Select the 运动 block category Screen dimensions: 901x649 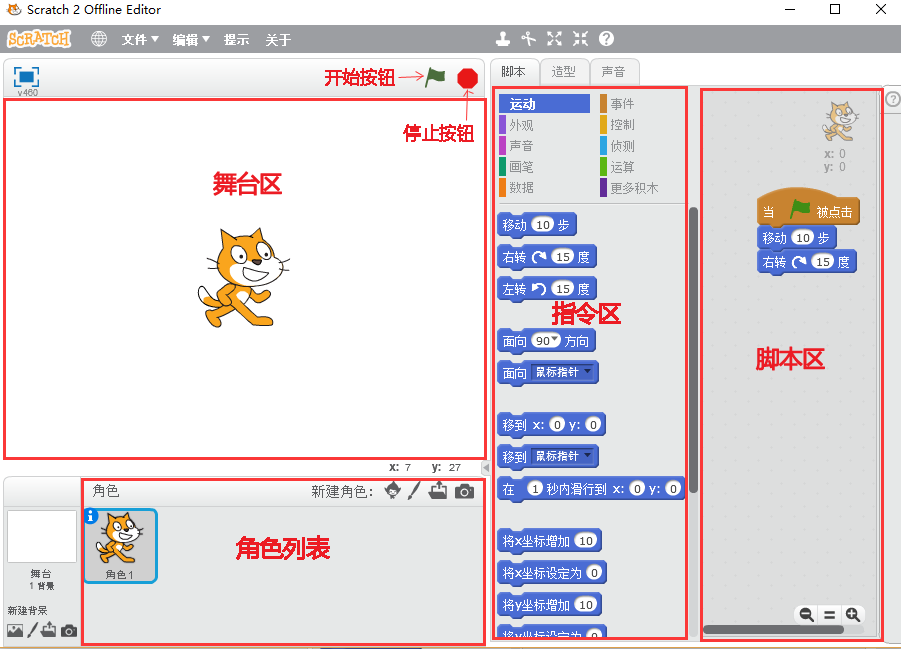(545, 104)
